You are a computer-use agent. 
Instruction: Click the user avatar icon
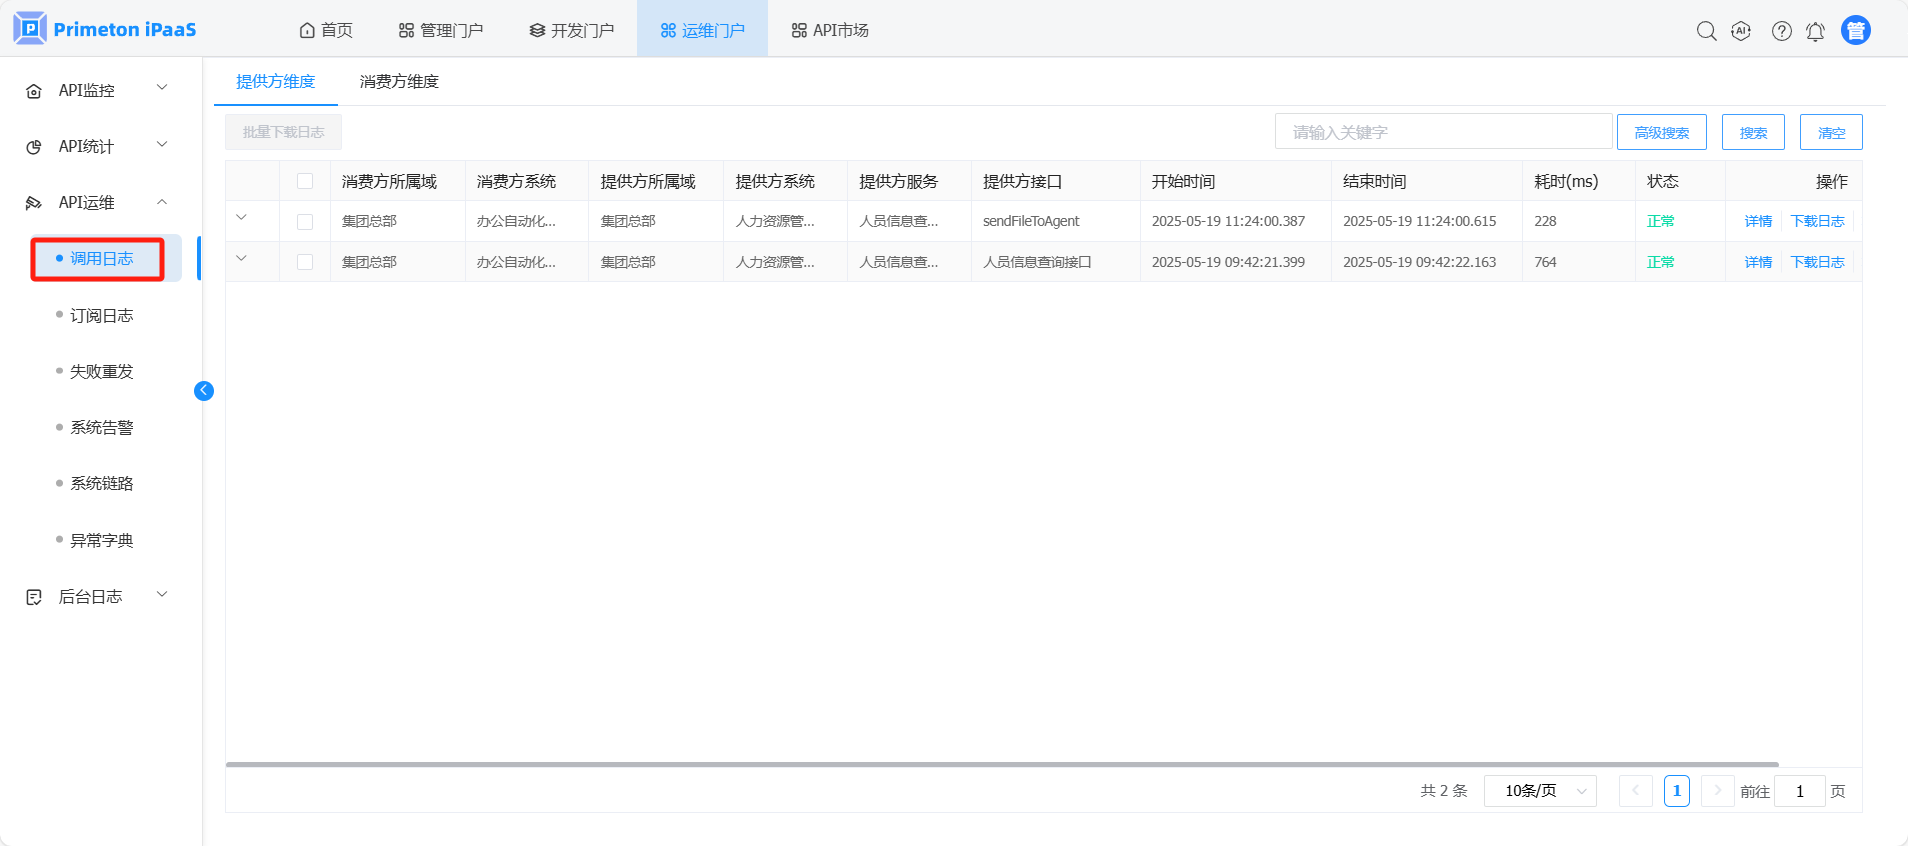pos(1855,31)
